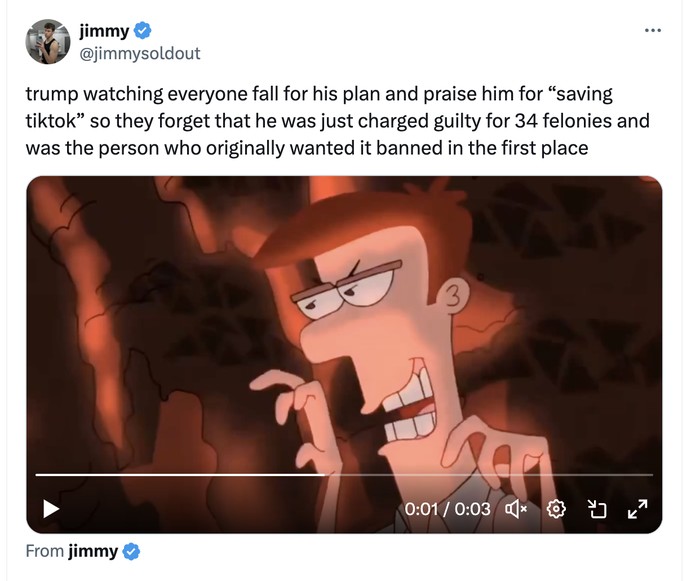Click jimmy's profile picture avatar
Screen dimensions: 700x581
pyautogui.click(x=48, y=41)
